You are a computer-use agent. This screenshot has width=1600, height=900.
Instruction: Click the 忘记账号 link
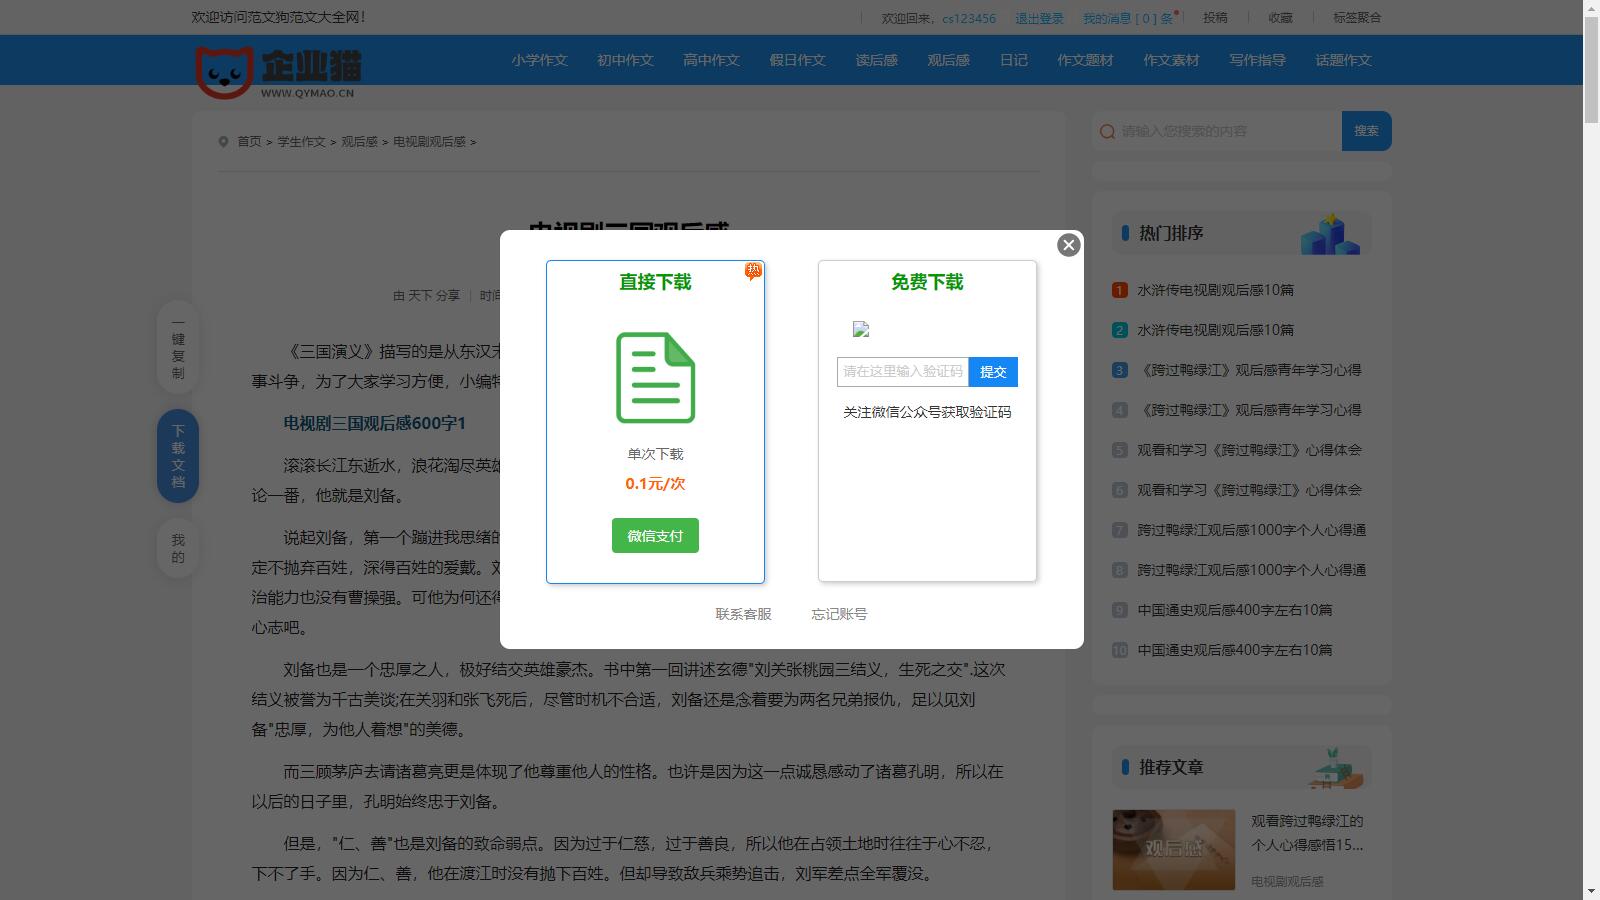pos(840,613)
